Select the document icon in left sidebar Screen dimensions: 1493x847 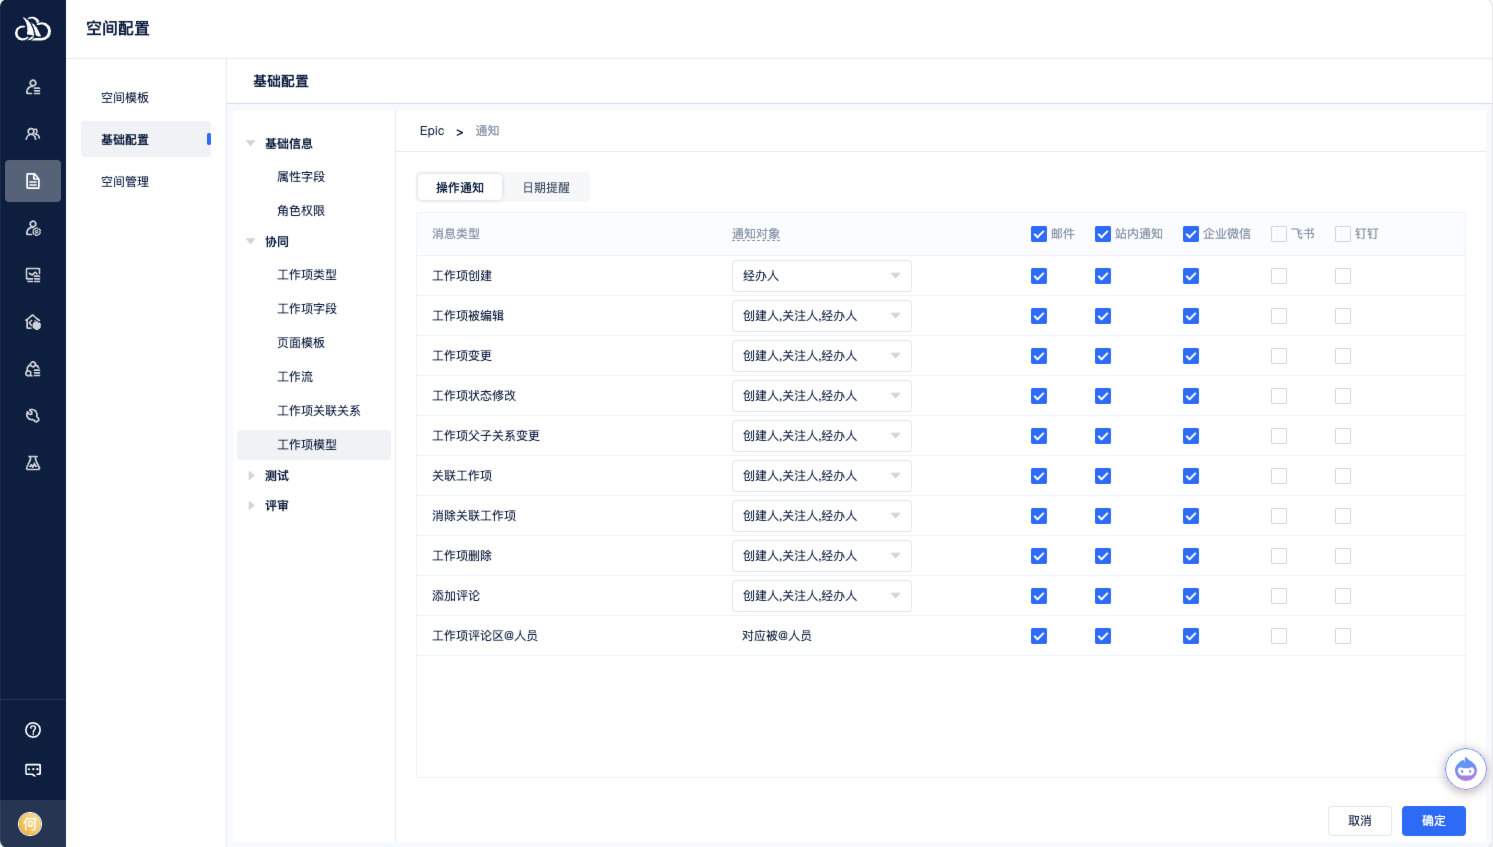click(x=33, y=181)
